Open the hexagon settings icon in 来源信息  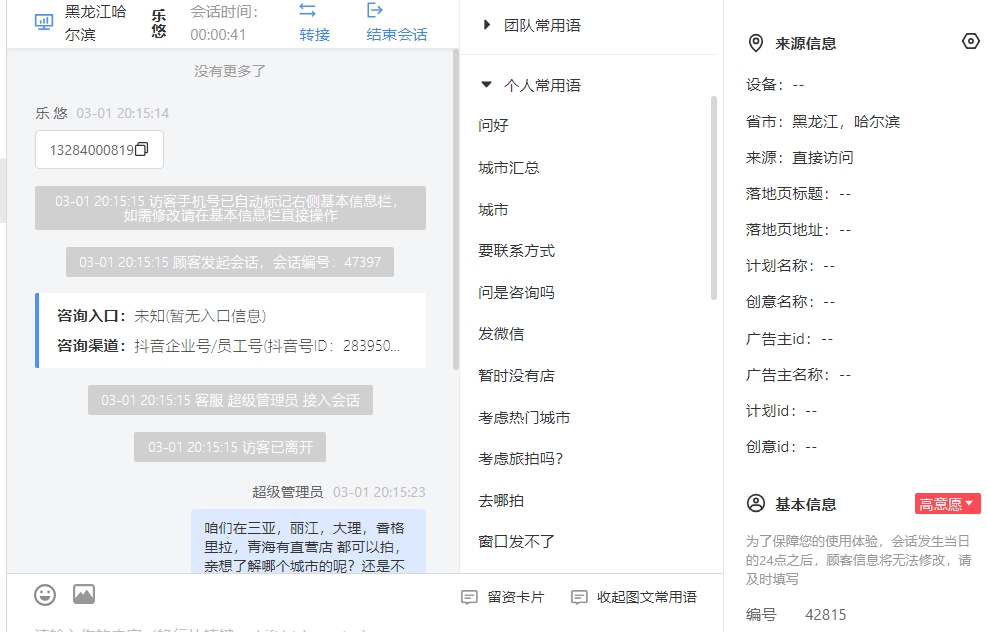pyautogui.click(x=971, y=42)
